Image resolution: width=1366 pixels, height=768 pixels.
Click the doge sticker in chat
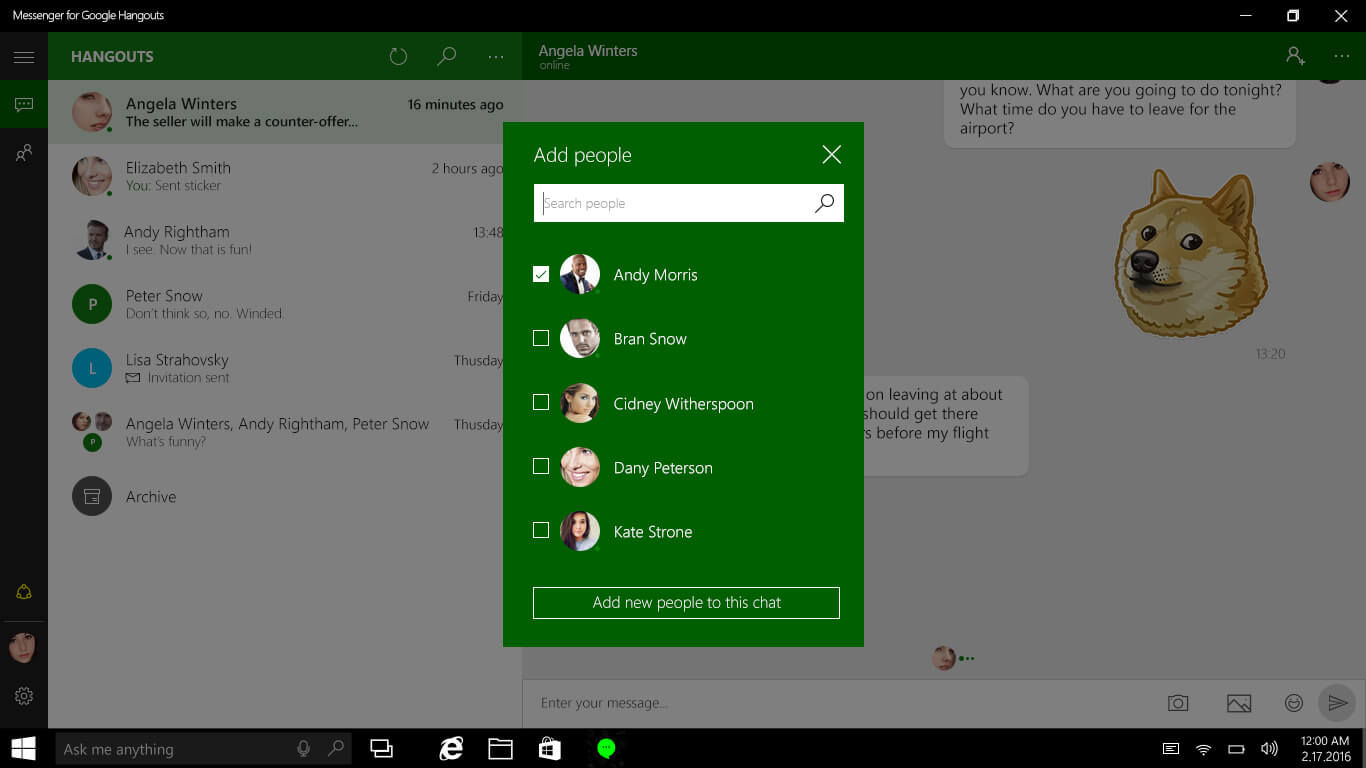coord(1190,254)
